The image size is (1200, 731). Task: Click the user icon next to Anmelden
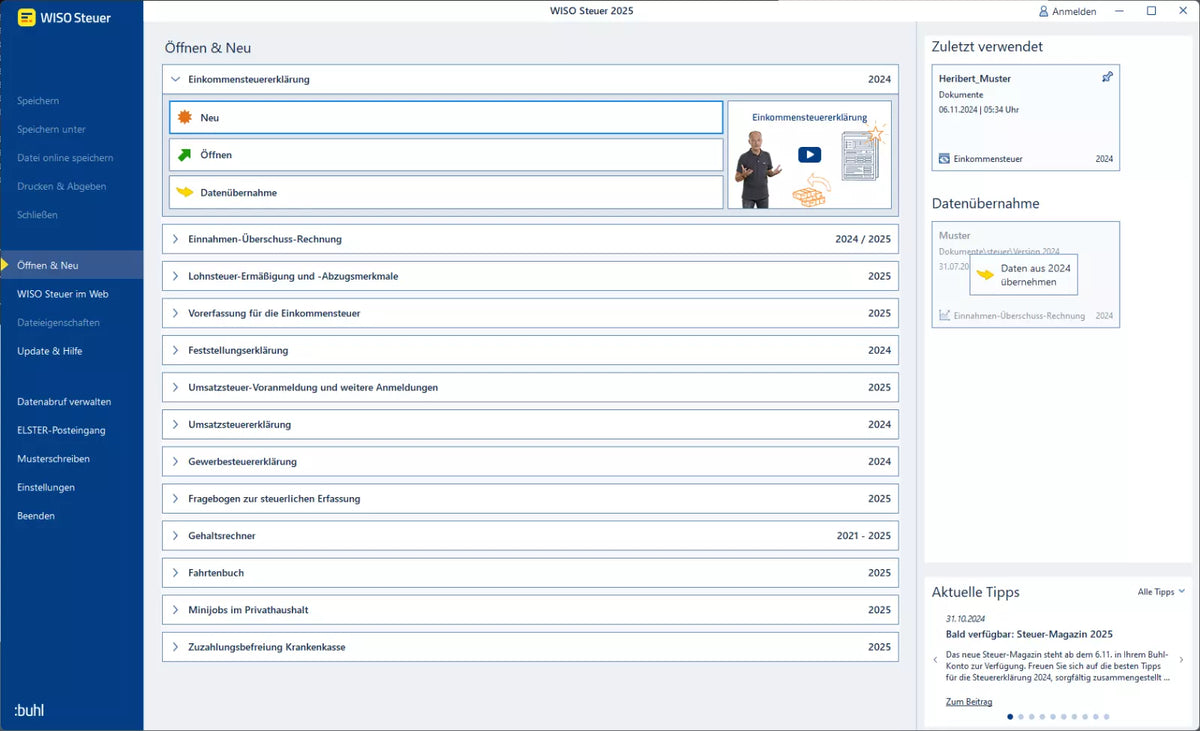1044,11
